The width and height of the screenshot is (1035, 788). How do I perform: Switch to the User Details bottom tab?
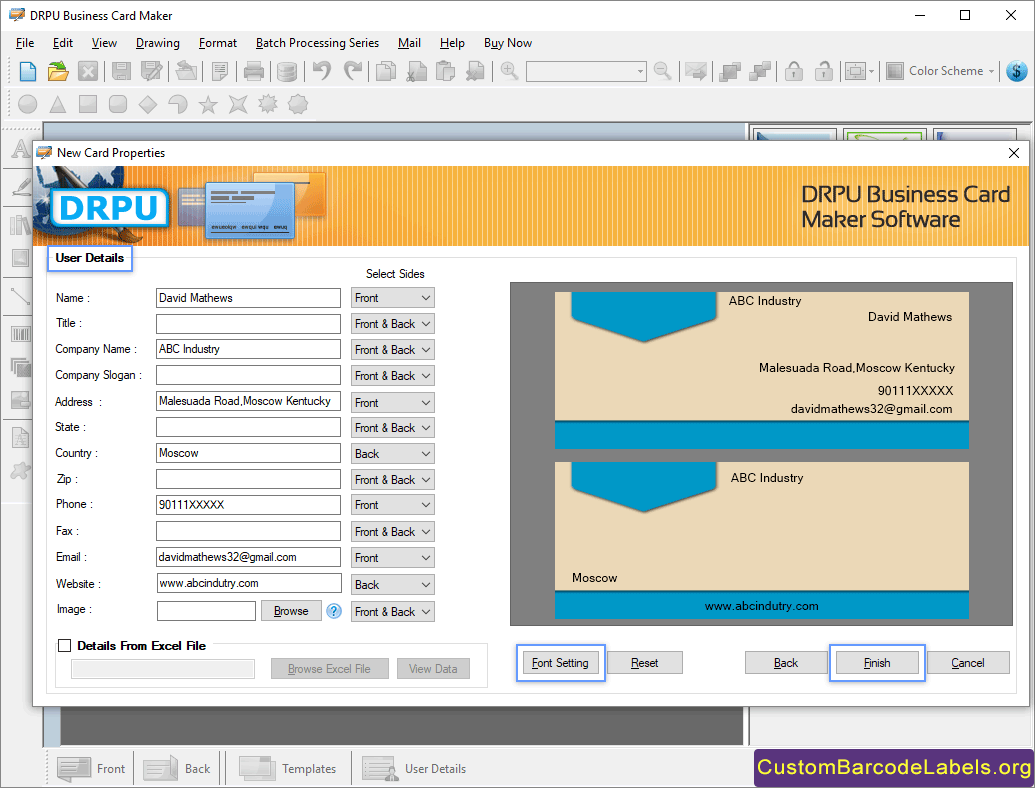[415, 769]
